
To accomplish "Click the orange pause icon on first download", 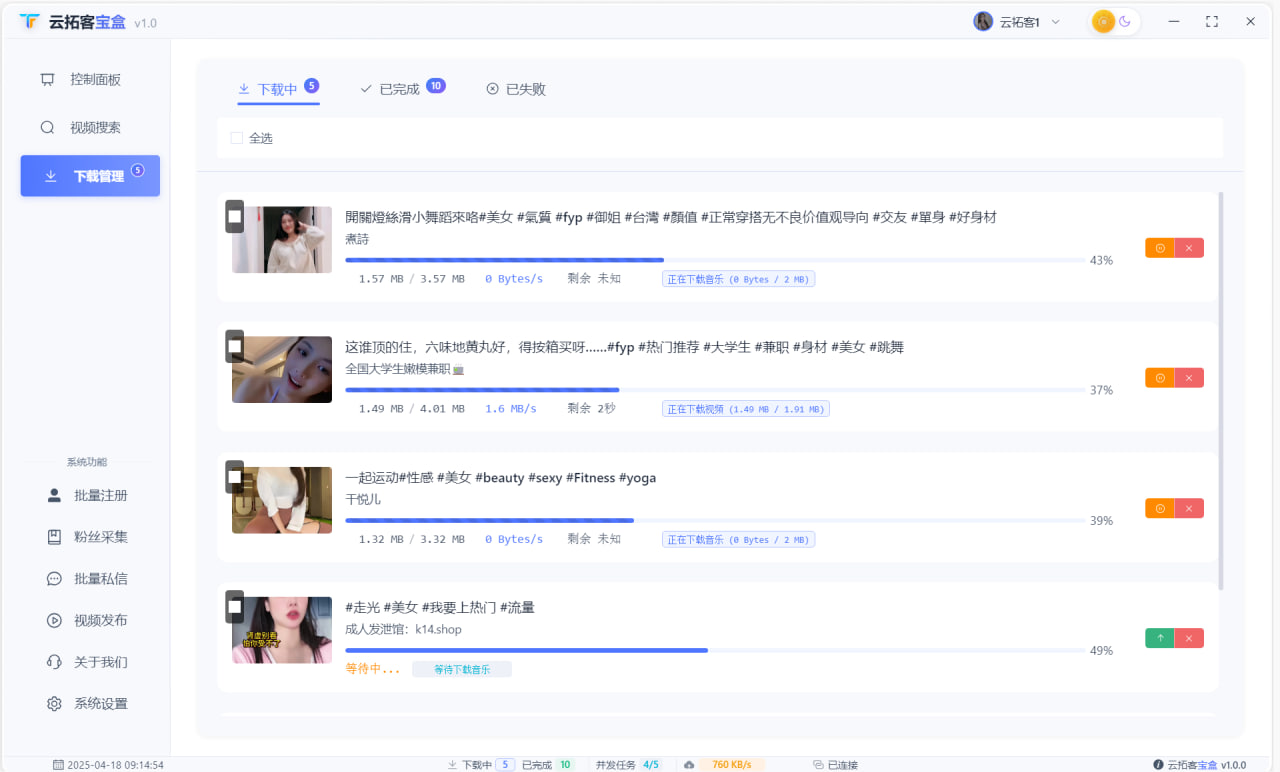I will [1159, 248].
